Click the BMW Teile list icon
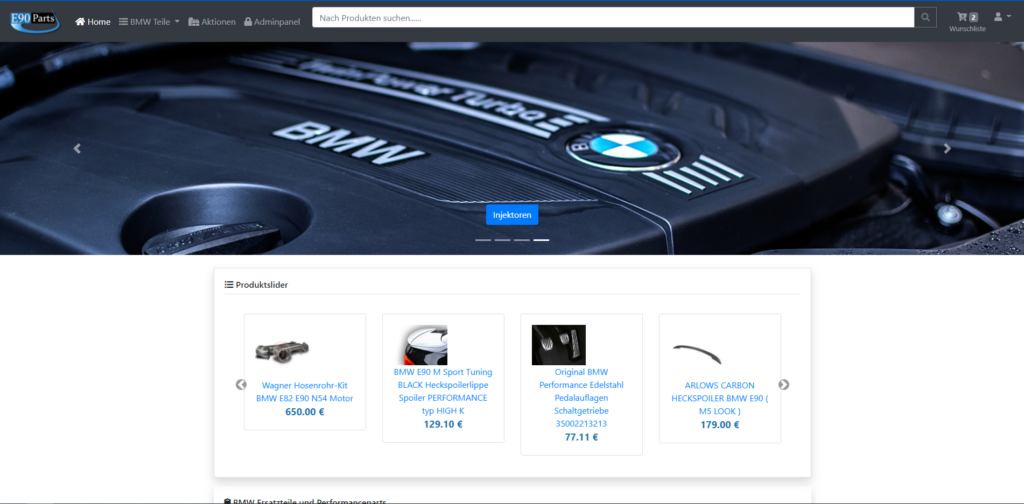The image size is (1024, 504). coord(123,22)
